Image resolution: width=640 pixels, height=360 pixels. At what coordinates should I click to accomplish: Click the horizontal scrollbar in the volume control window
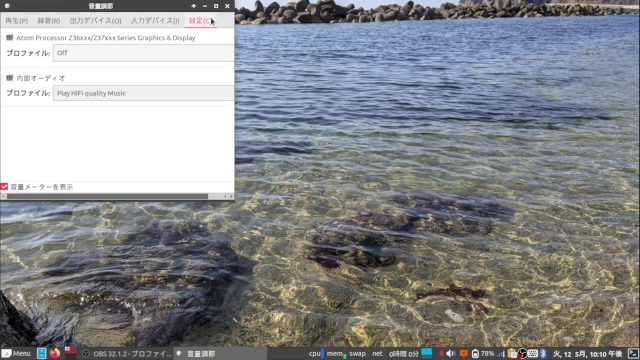(108, 196)
